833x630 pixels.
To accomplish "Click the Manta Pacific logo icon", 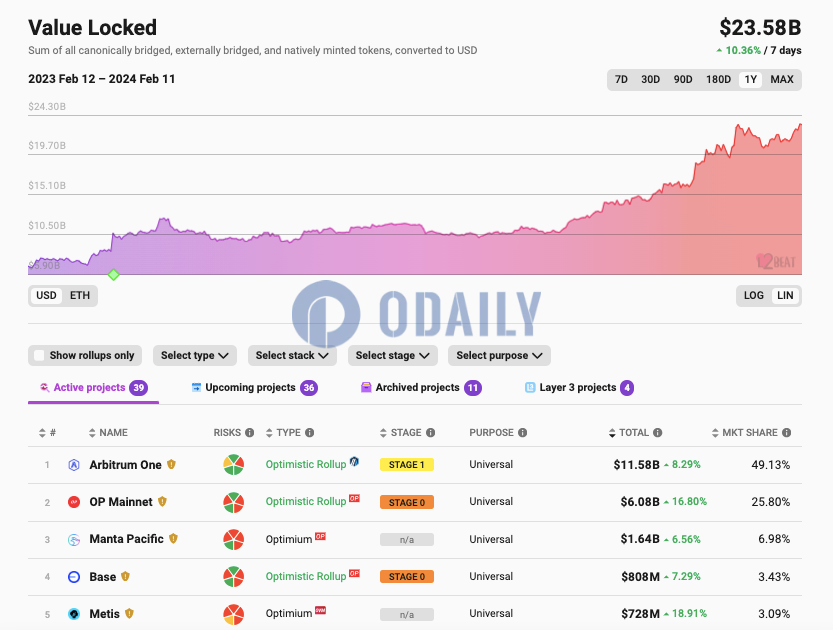I will tap(74, 540).
